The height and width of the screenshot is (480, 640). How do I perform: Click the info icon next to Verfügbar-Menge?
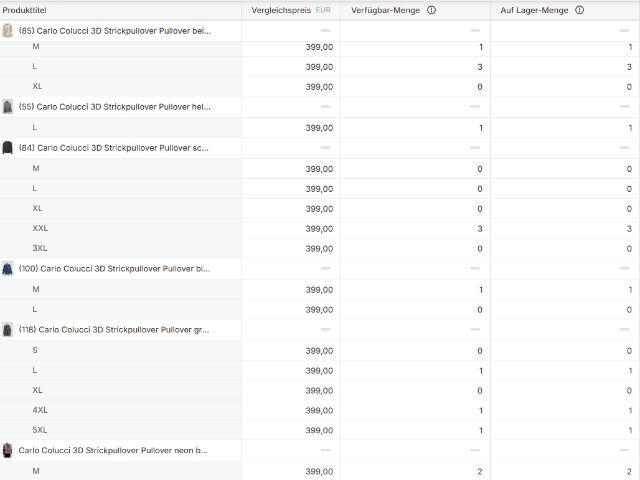pos(431,10)
